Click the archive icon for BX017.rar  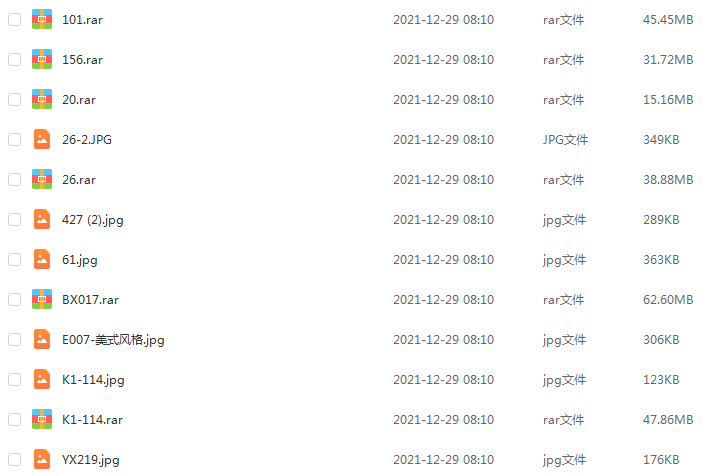42,300
